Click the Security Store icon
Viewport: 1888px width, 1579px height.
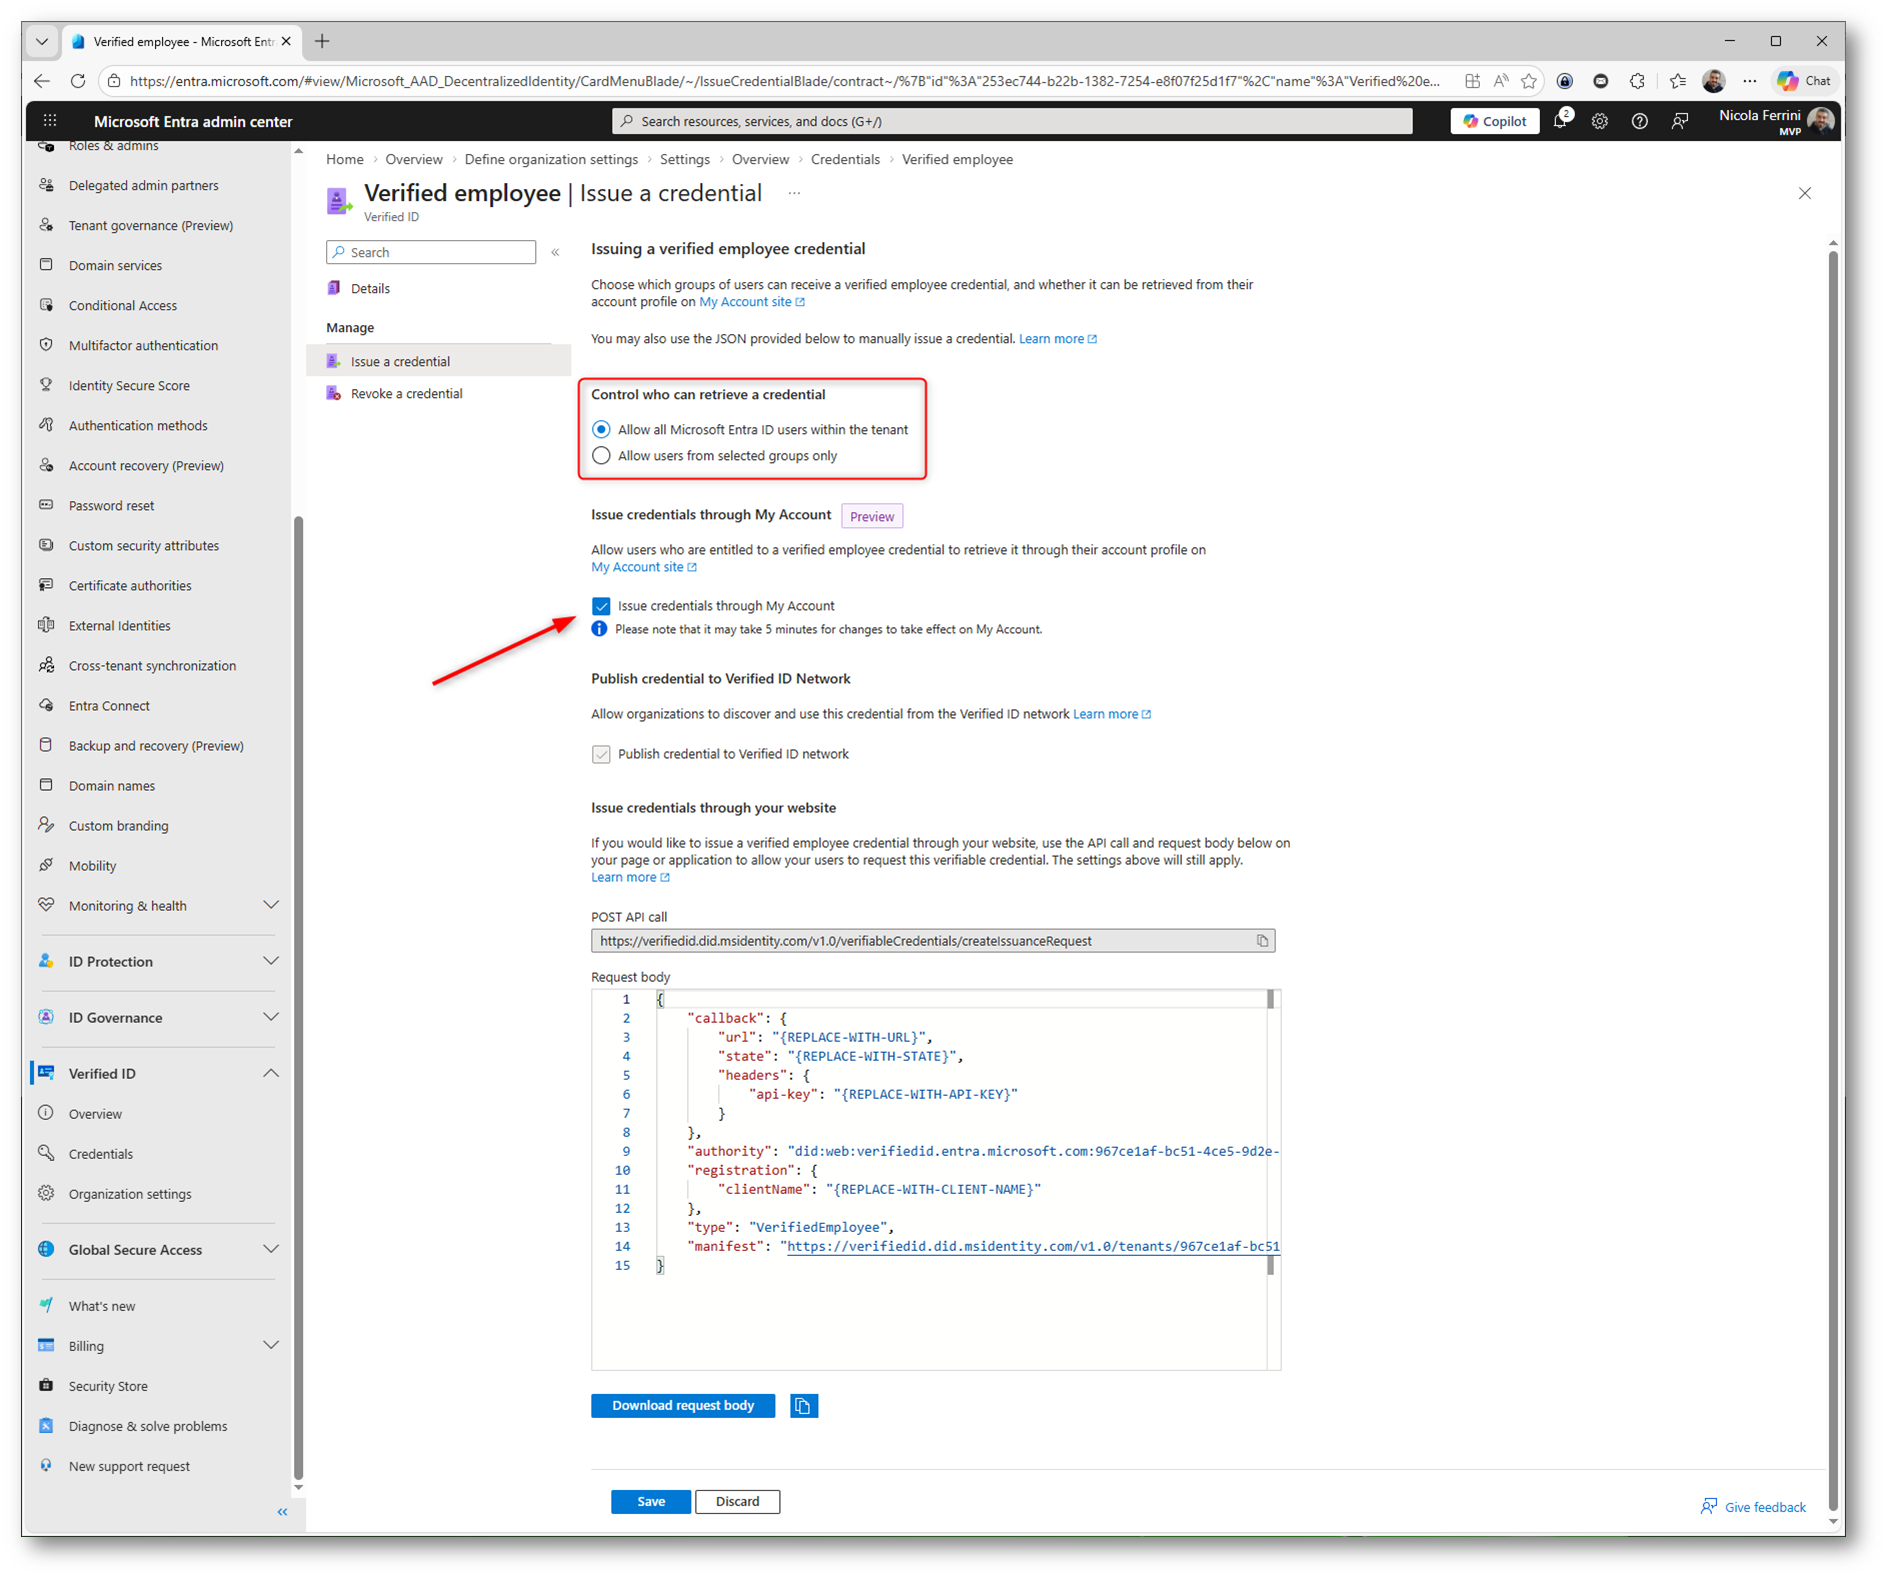coord(46,1385)
